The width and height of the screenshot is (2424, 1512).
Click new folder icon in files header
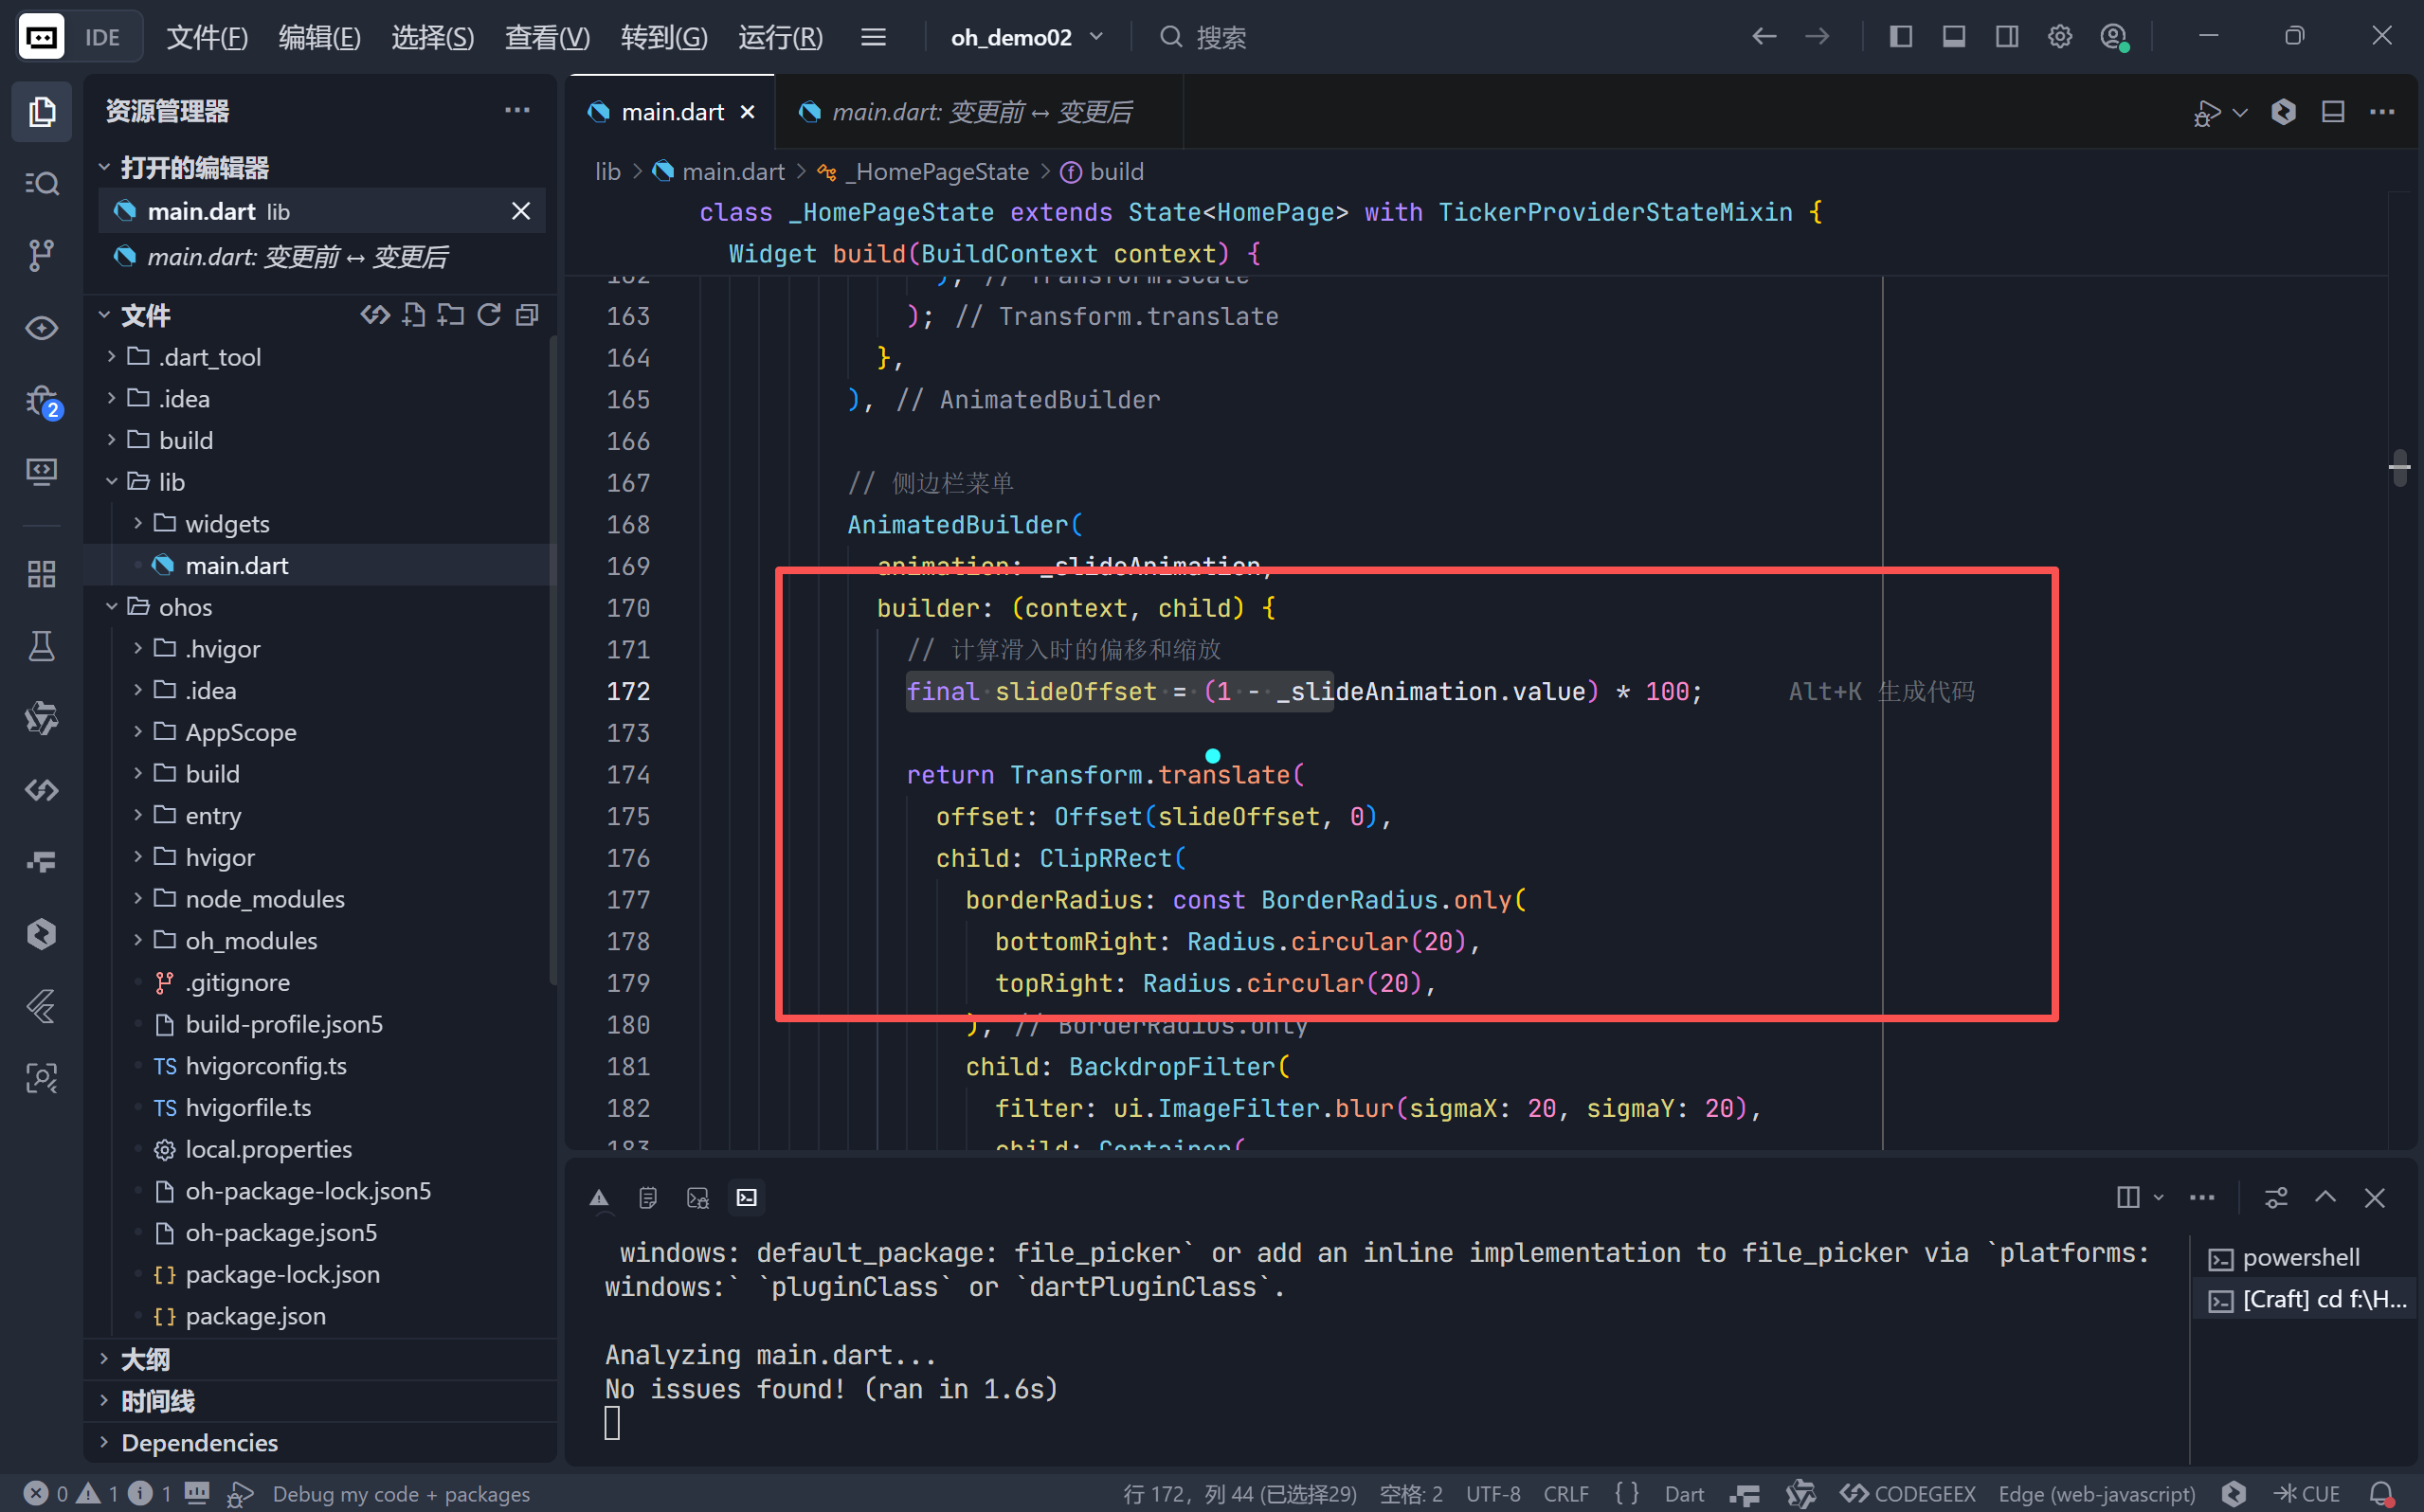(451, 316)
